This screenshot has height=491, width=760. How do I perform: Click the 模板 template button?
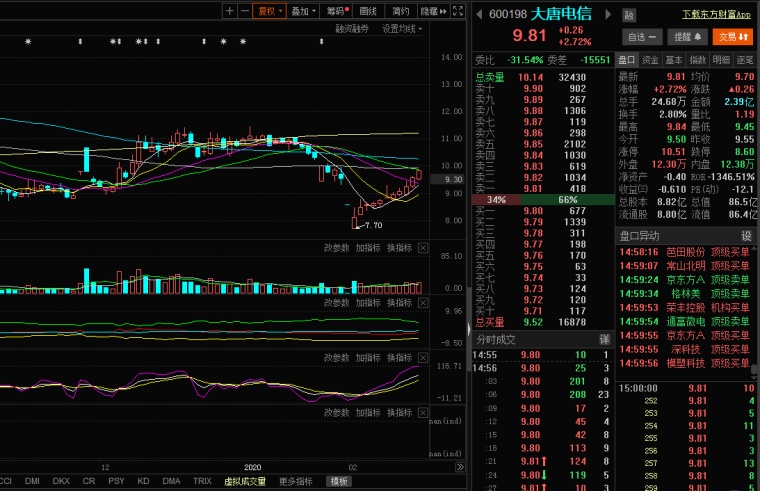[x=339, y=481]
